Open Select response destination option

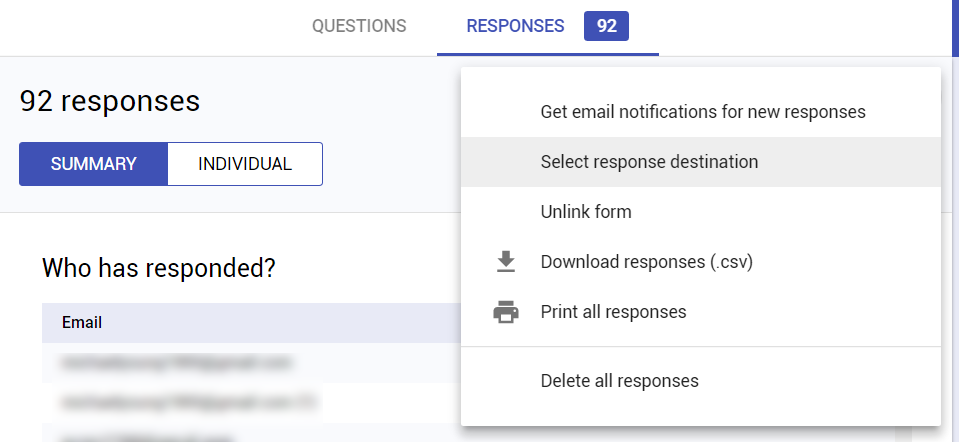pos(700,161)
